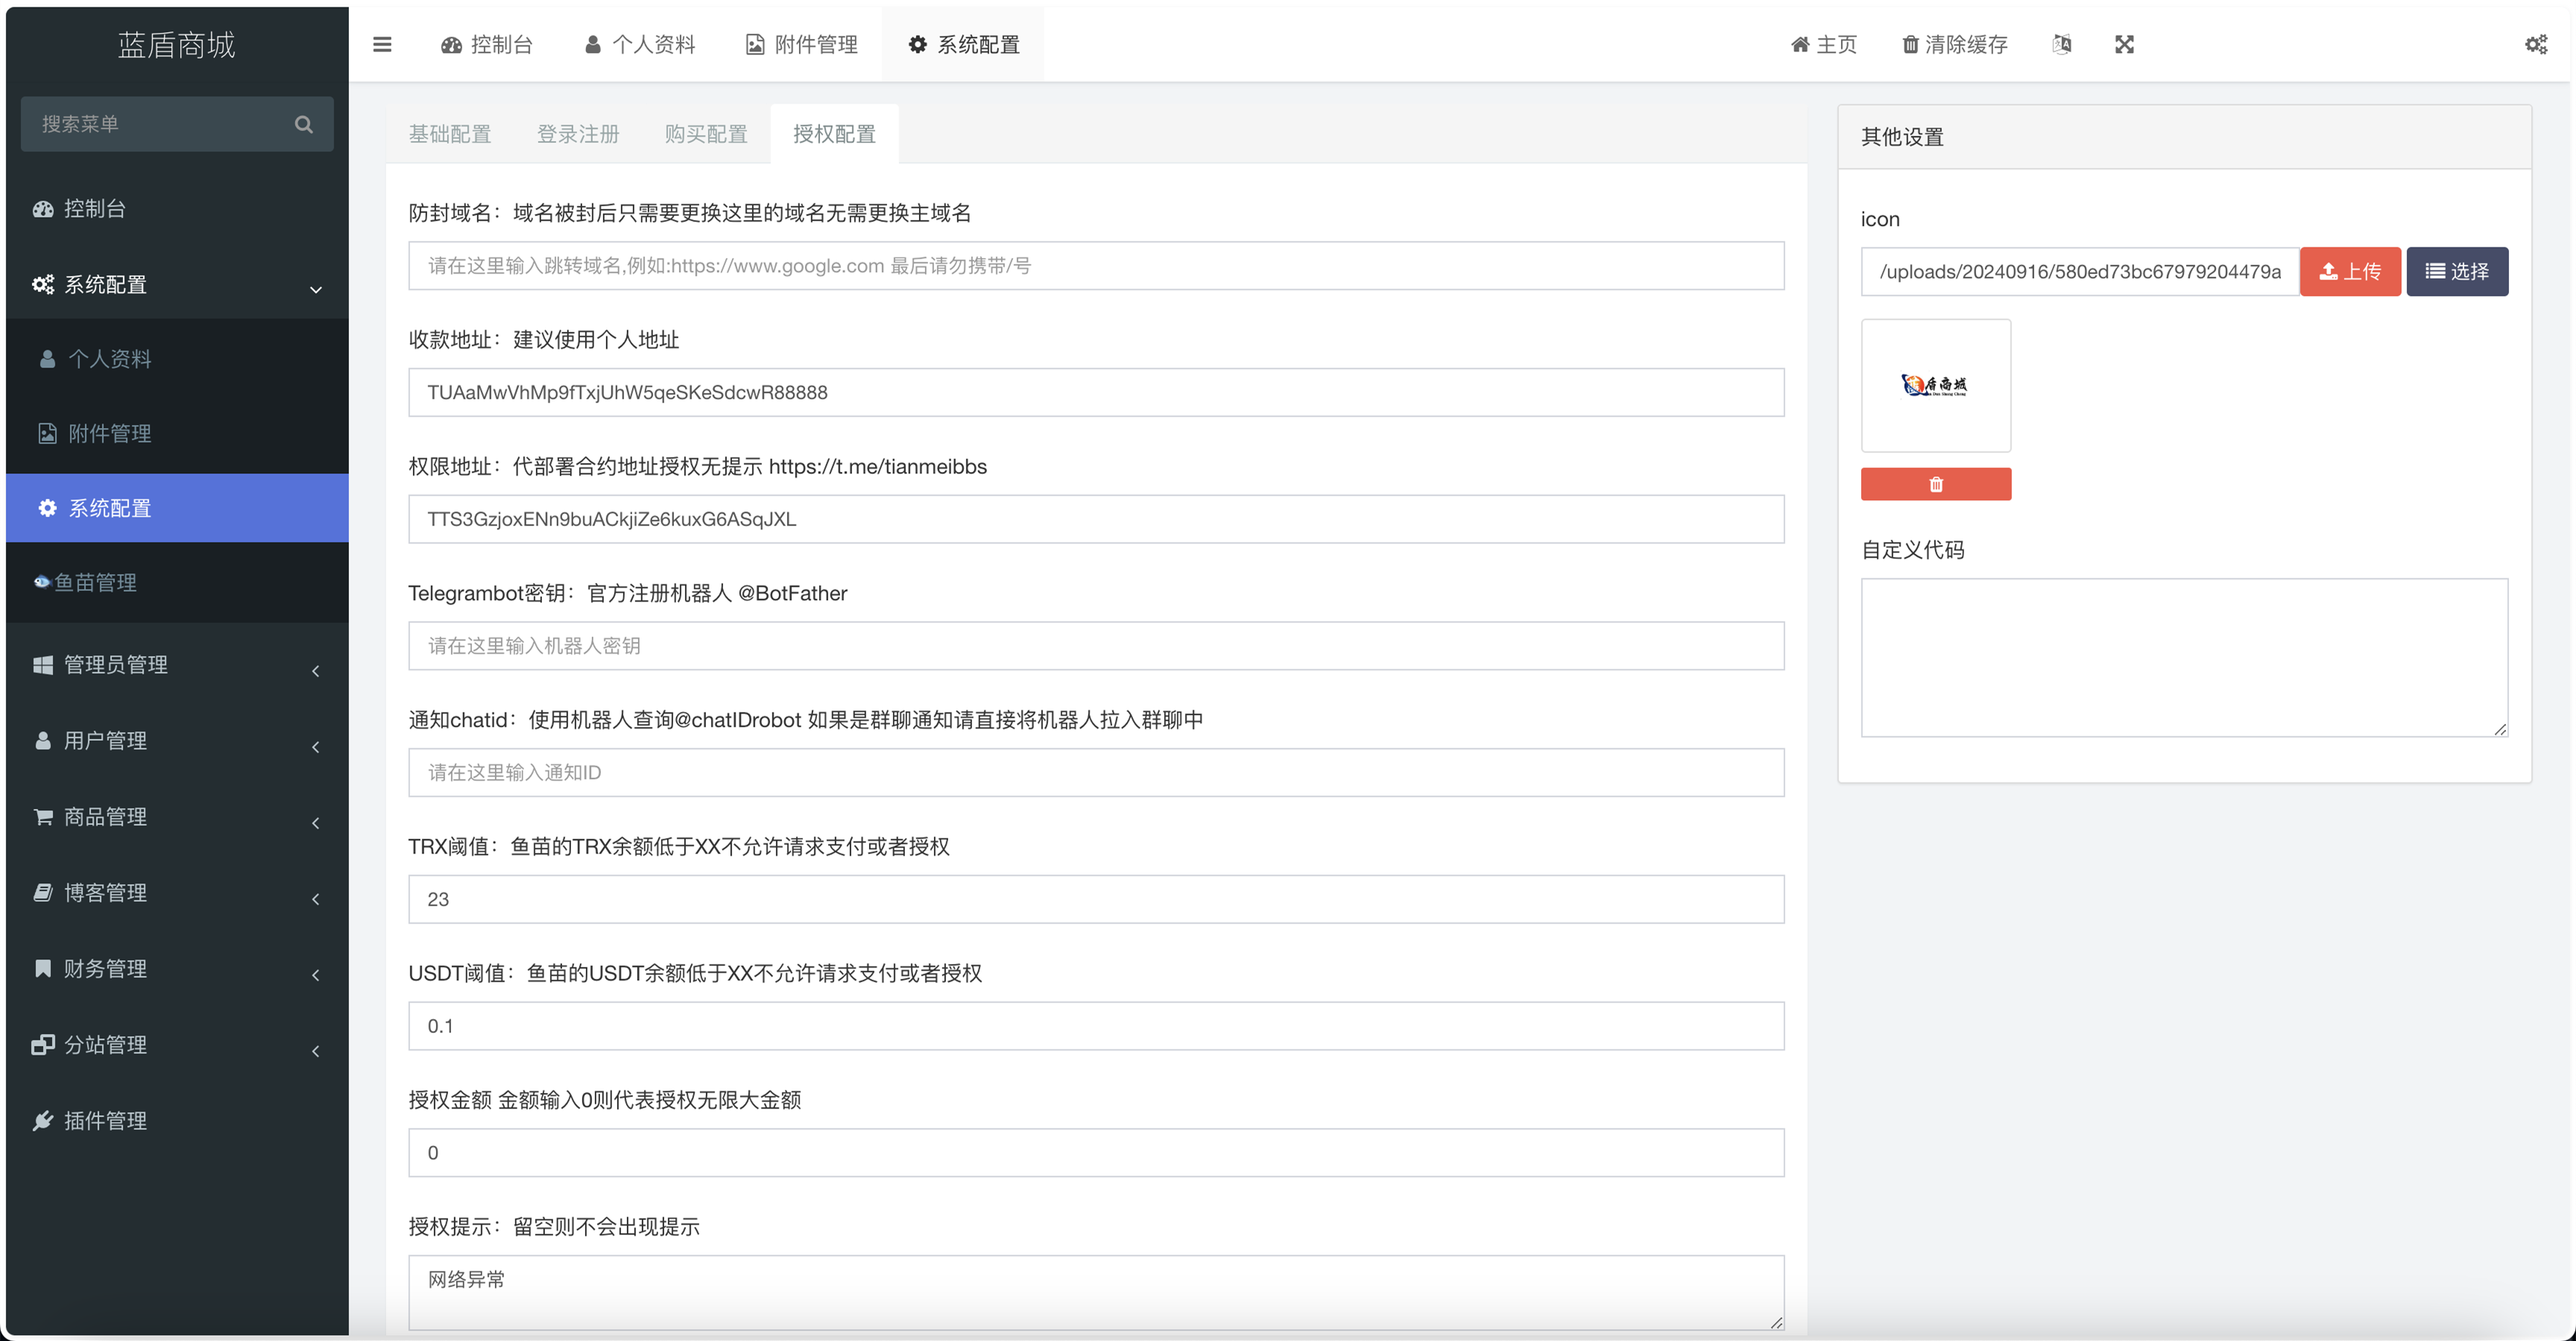
Task: Click the language translate icon in header
Action: pos(2061,44)
